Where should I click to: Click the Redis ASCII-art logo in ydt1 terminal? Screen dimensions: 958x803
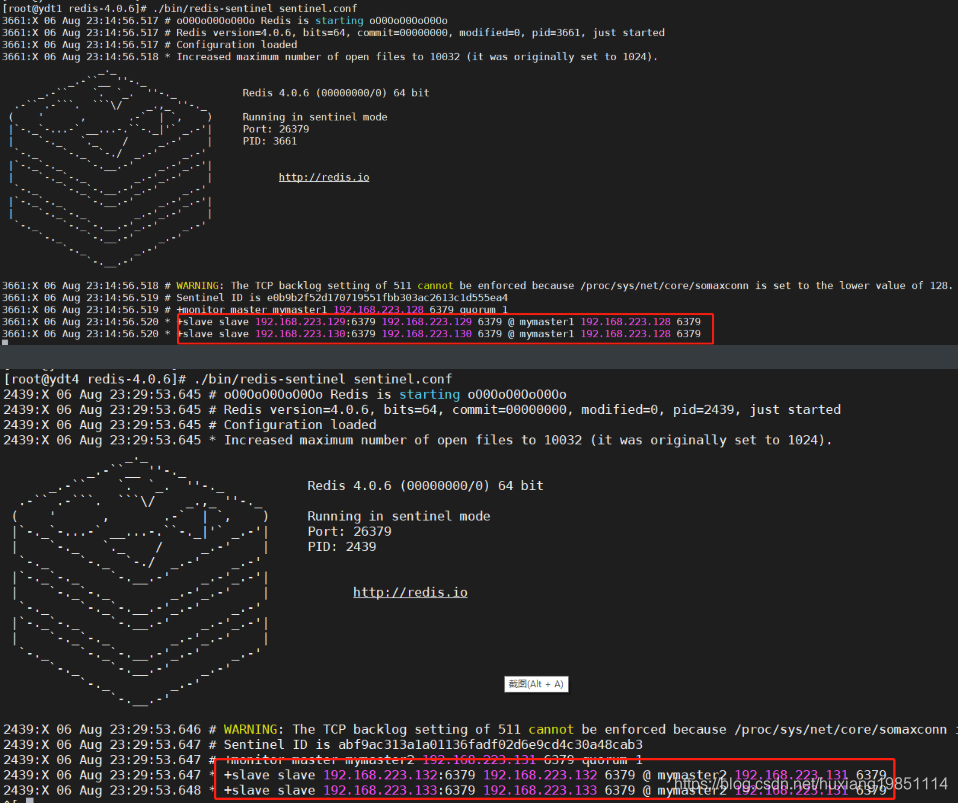(x=111, y=169)
